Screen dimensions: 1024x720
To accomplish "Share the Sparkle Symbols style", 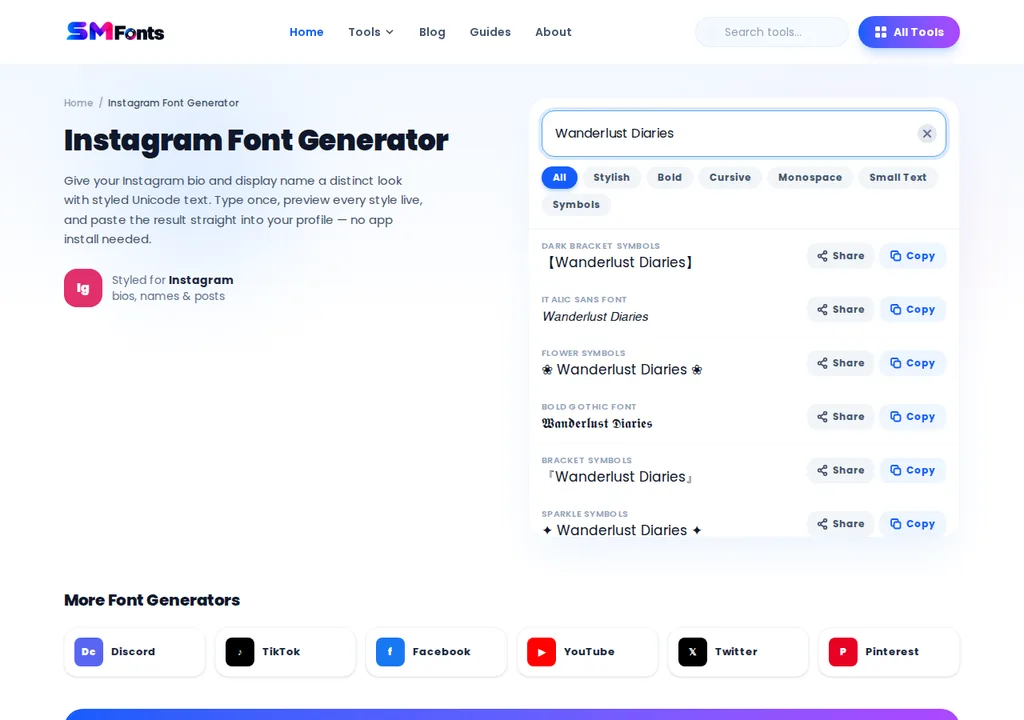I will point(840,524).
